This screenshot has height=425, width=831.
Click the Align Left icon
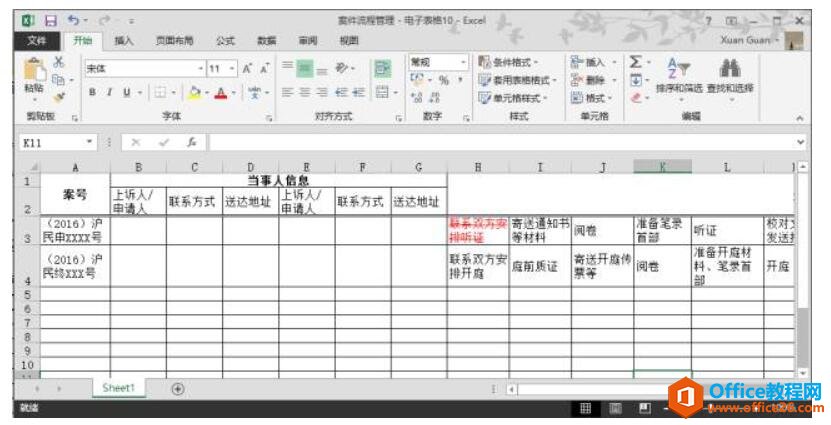tap(287, 93)
